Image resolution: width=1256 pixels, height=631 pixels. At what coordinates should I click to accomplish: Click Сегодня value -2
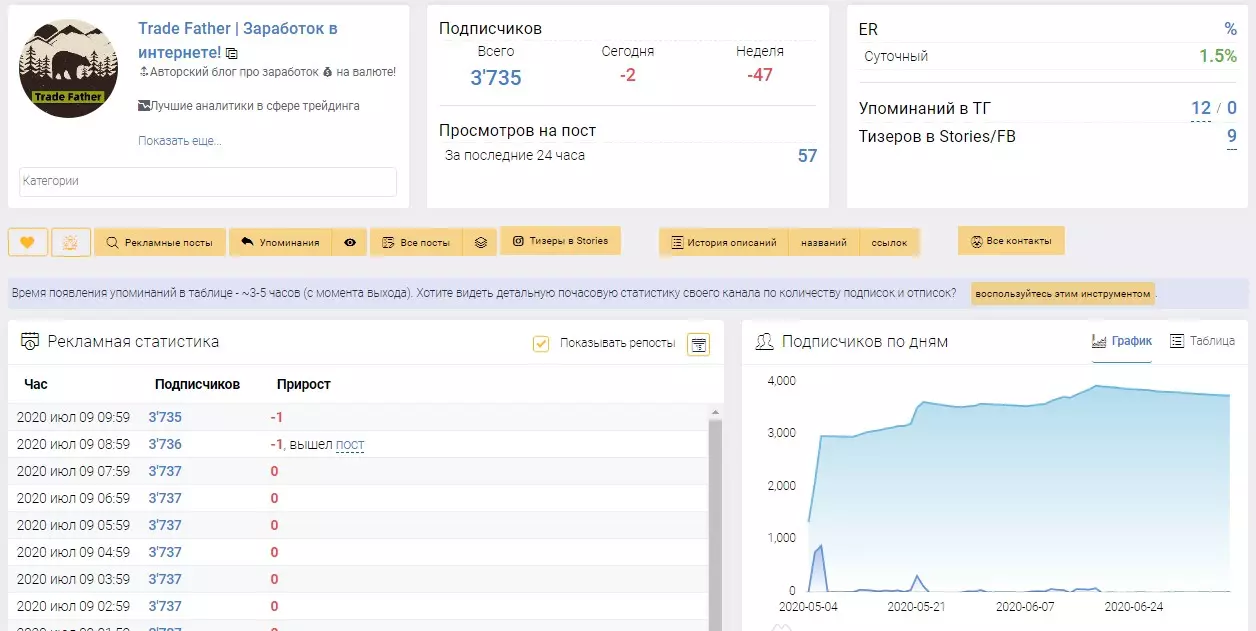pos(628,75)
